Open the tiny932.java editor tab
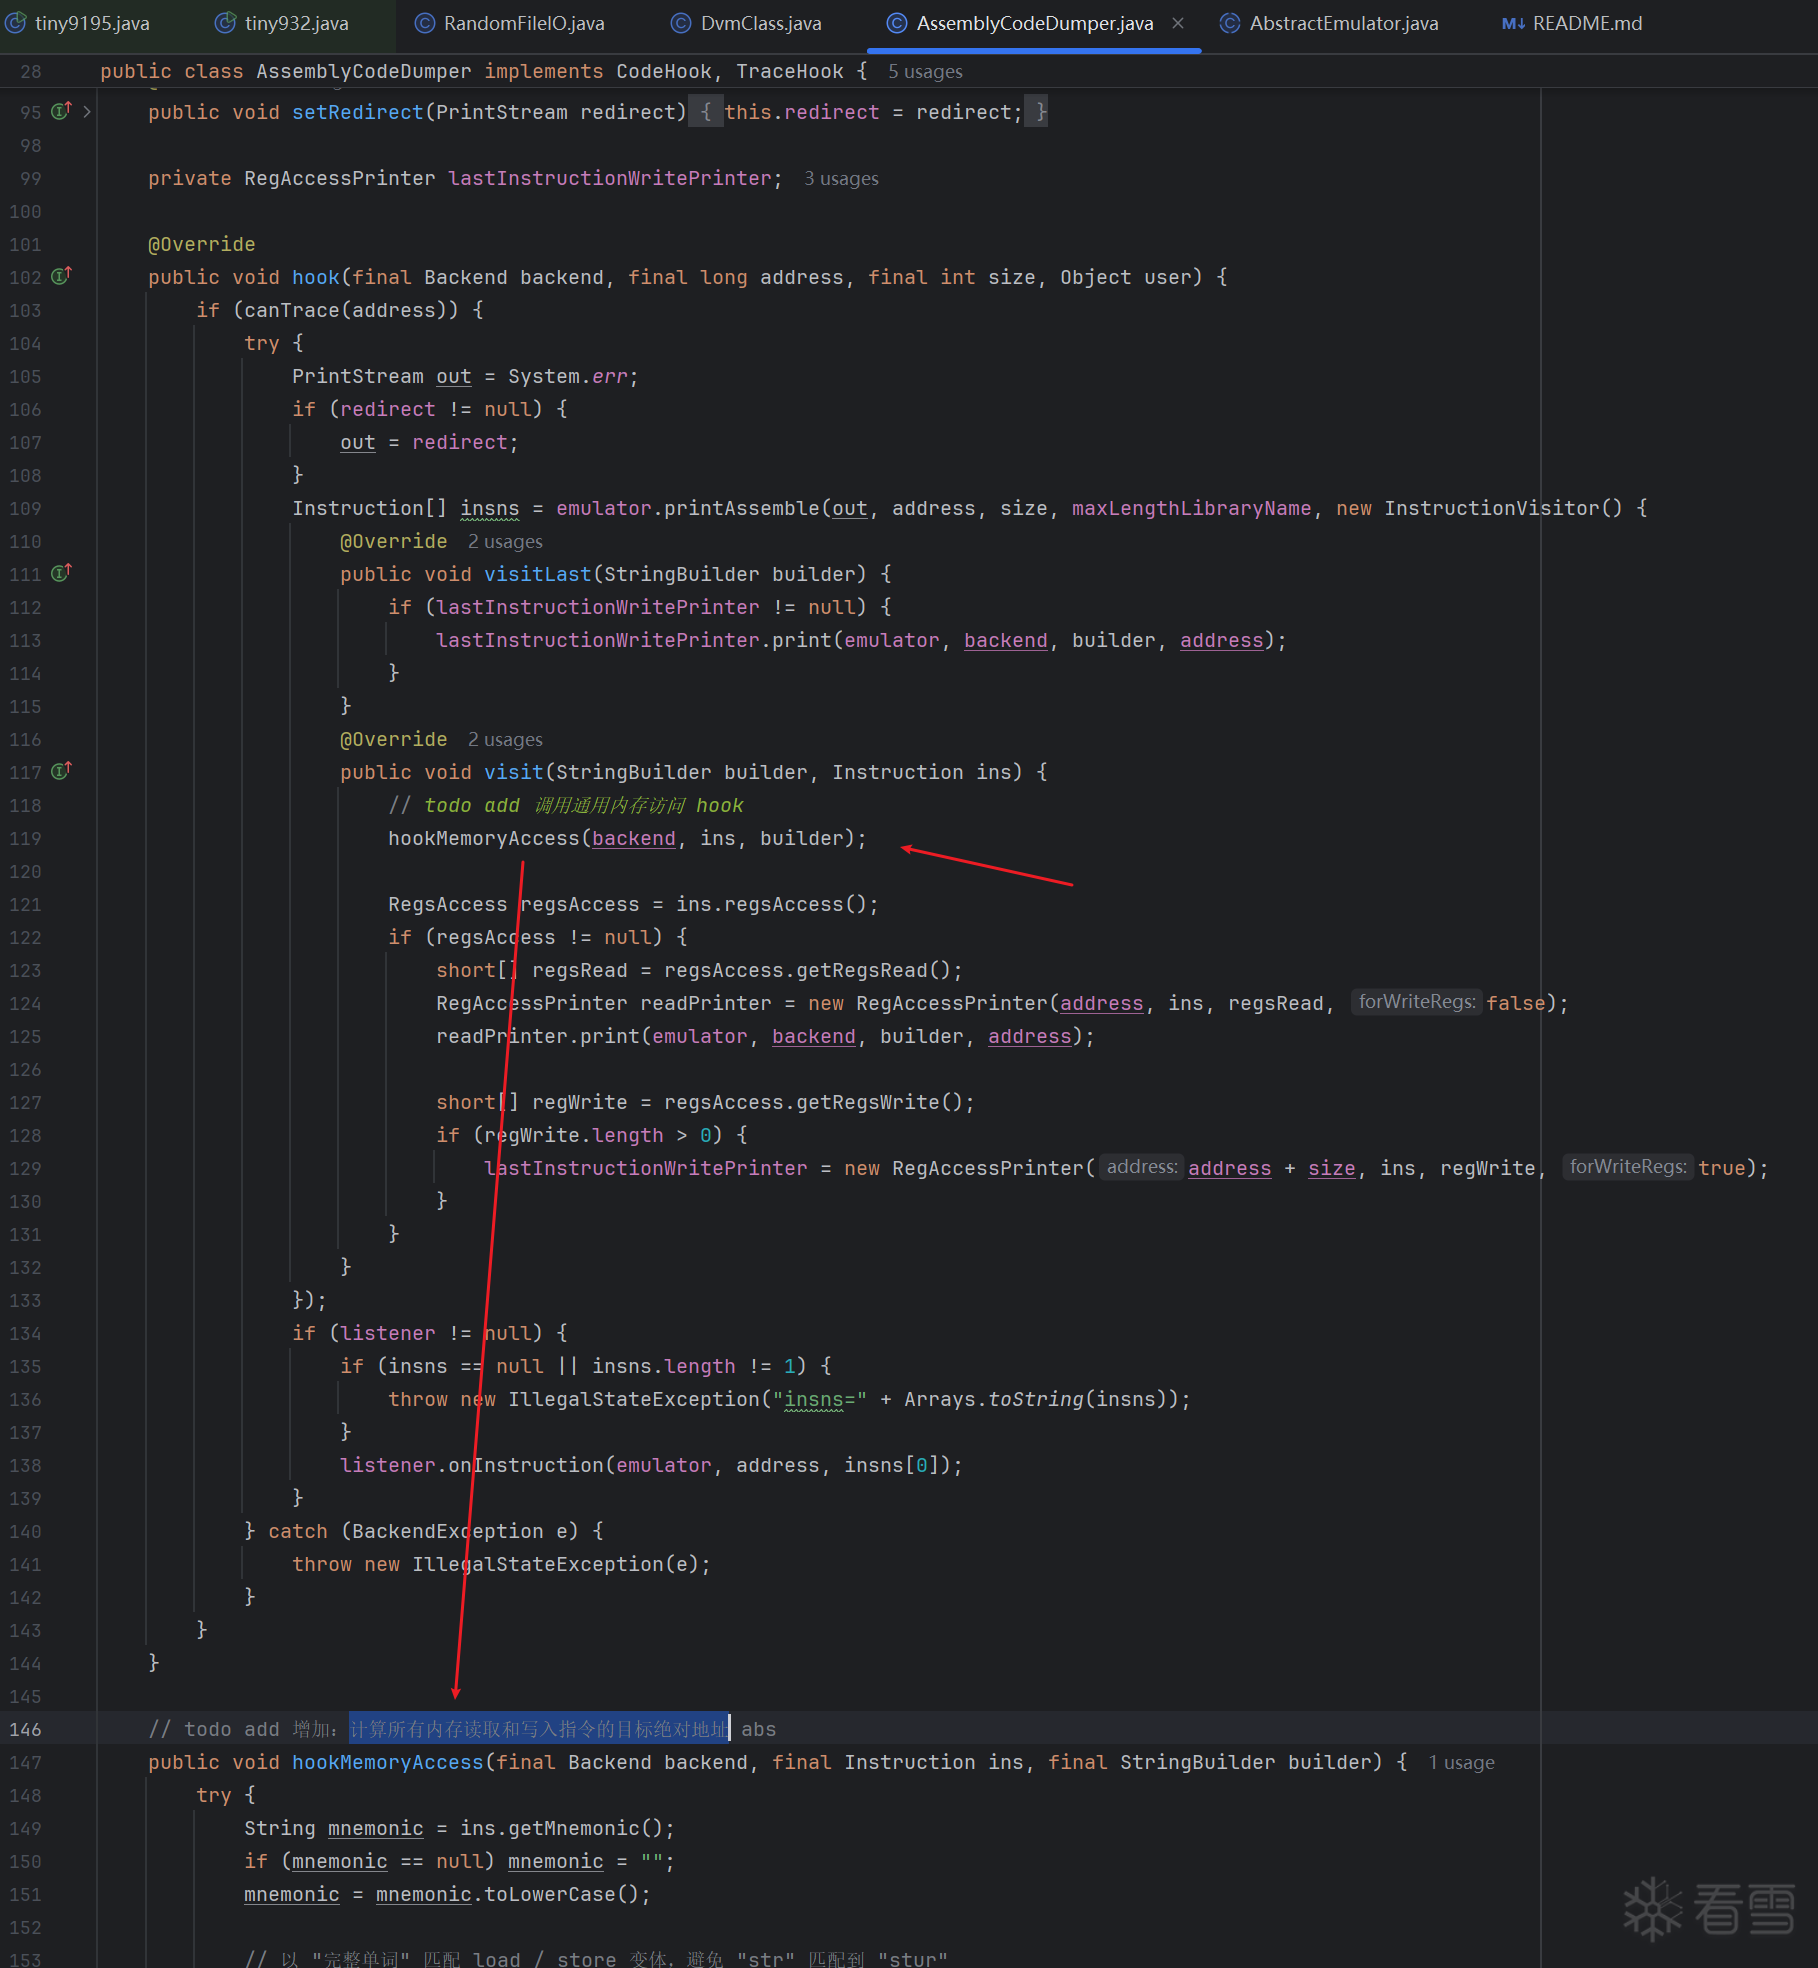The width and height of the screenshot is (1818, 1968). (x=283, y=23)
